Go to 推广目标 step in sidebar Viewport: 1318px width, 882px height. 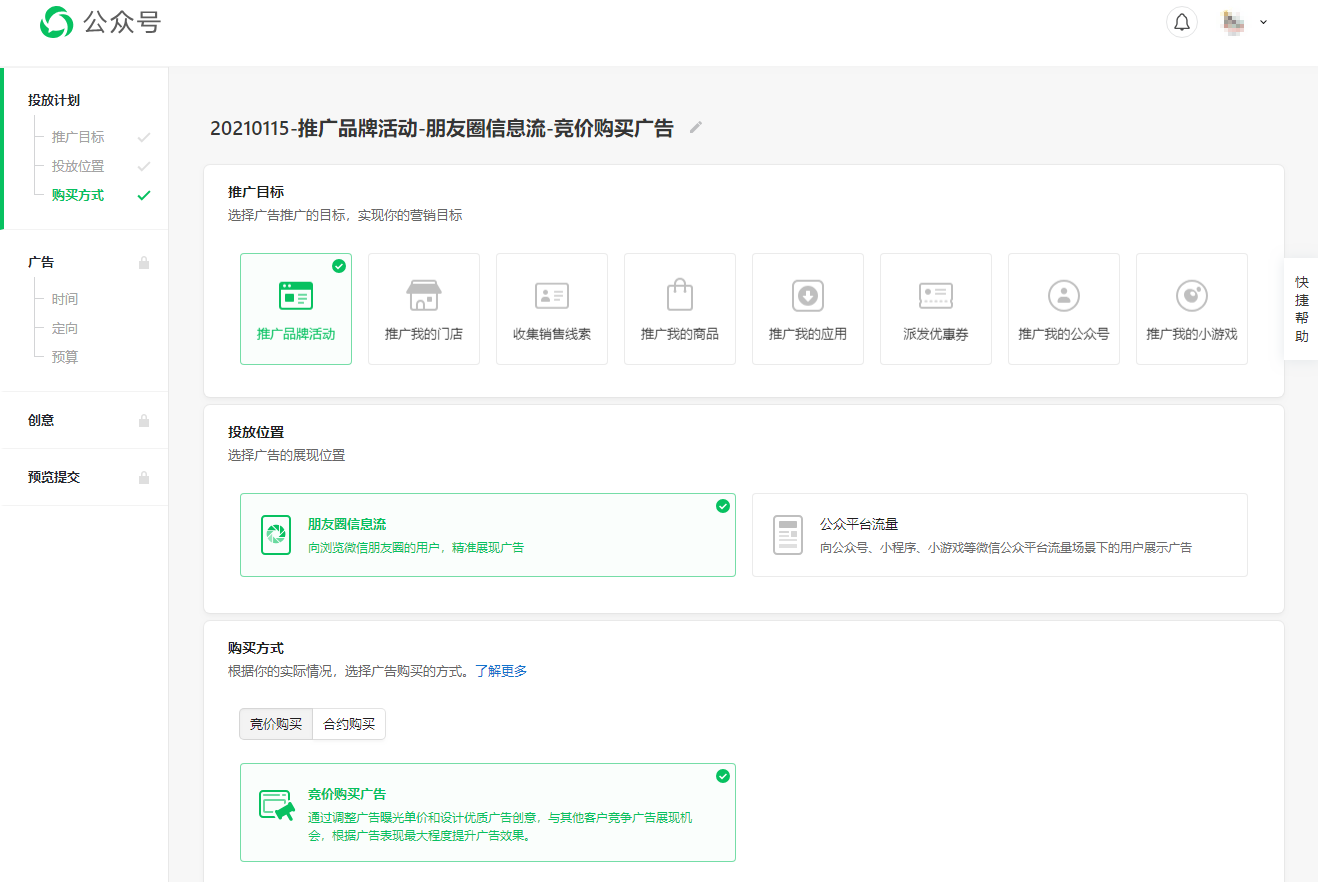point(78,137)
